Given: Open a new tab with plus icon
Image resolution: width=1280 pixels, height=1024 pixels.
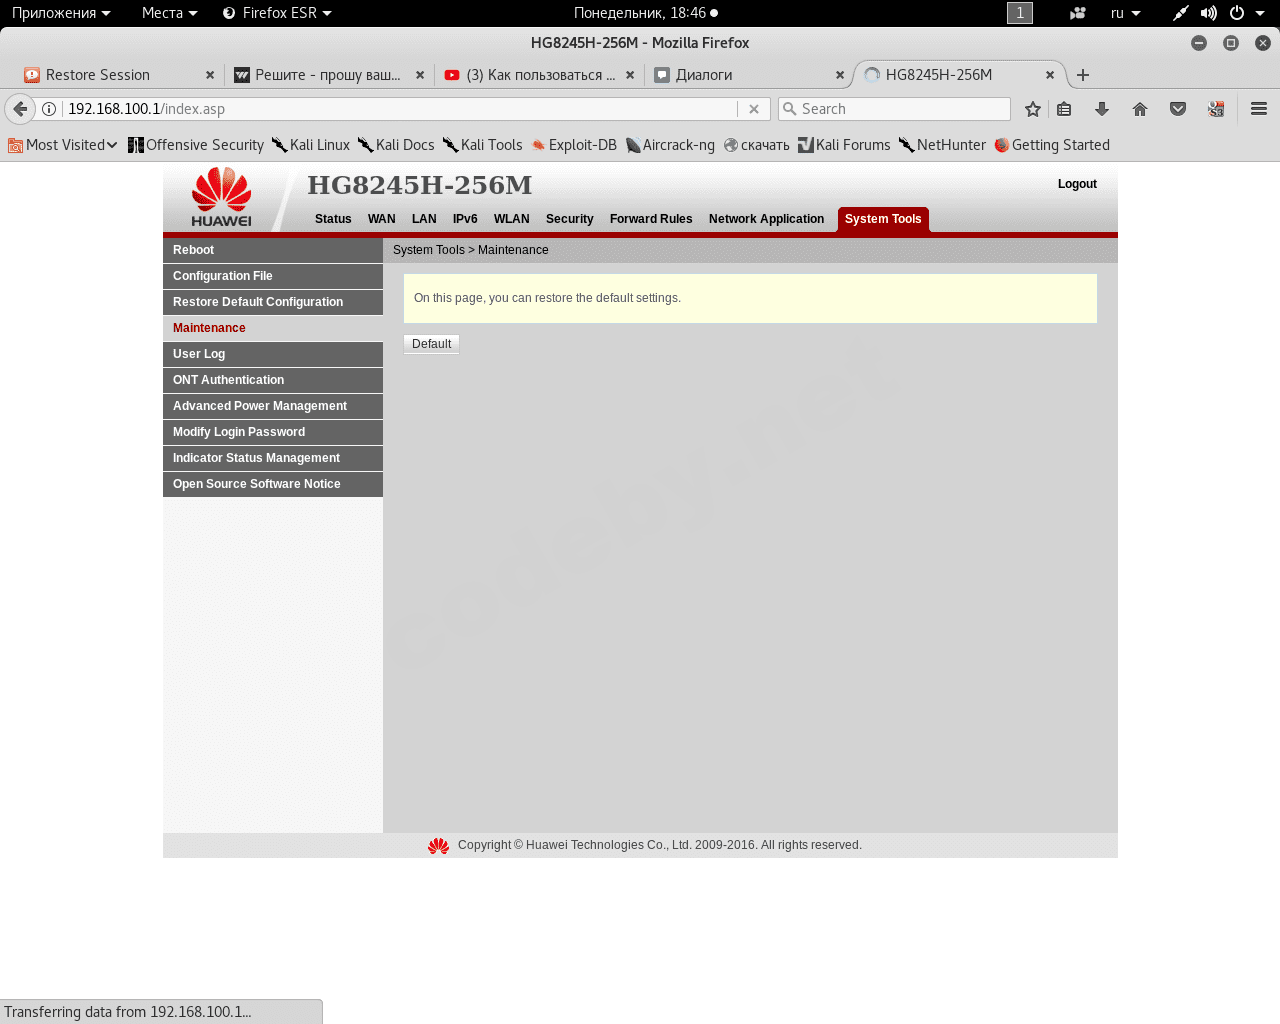Looking at the screenshot, I should point(1083,75).
